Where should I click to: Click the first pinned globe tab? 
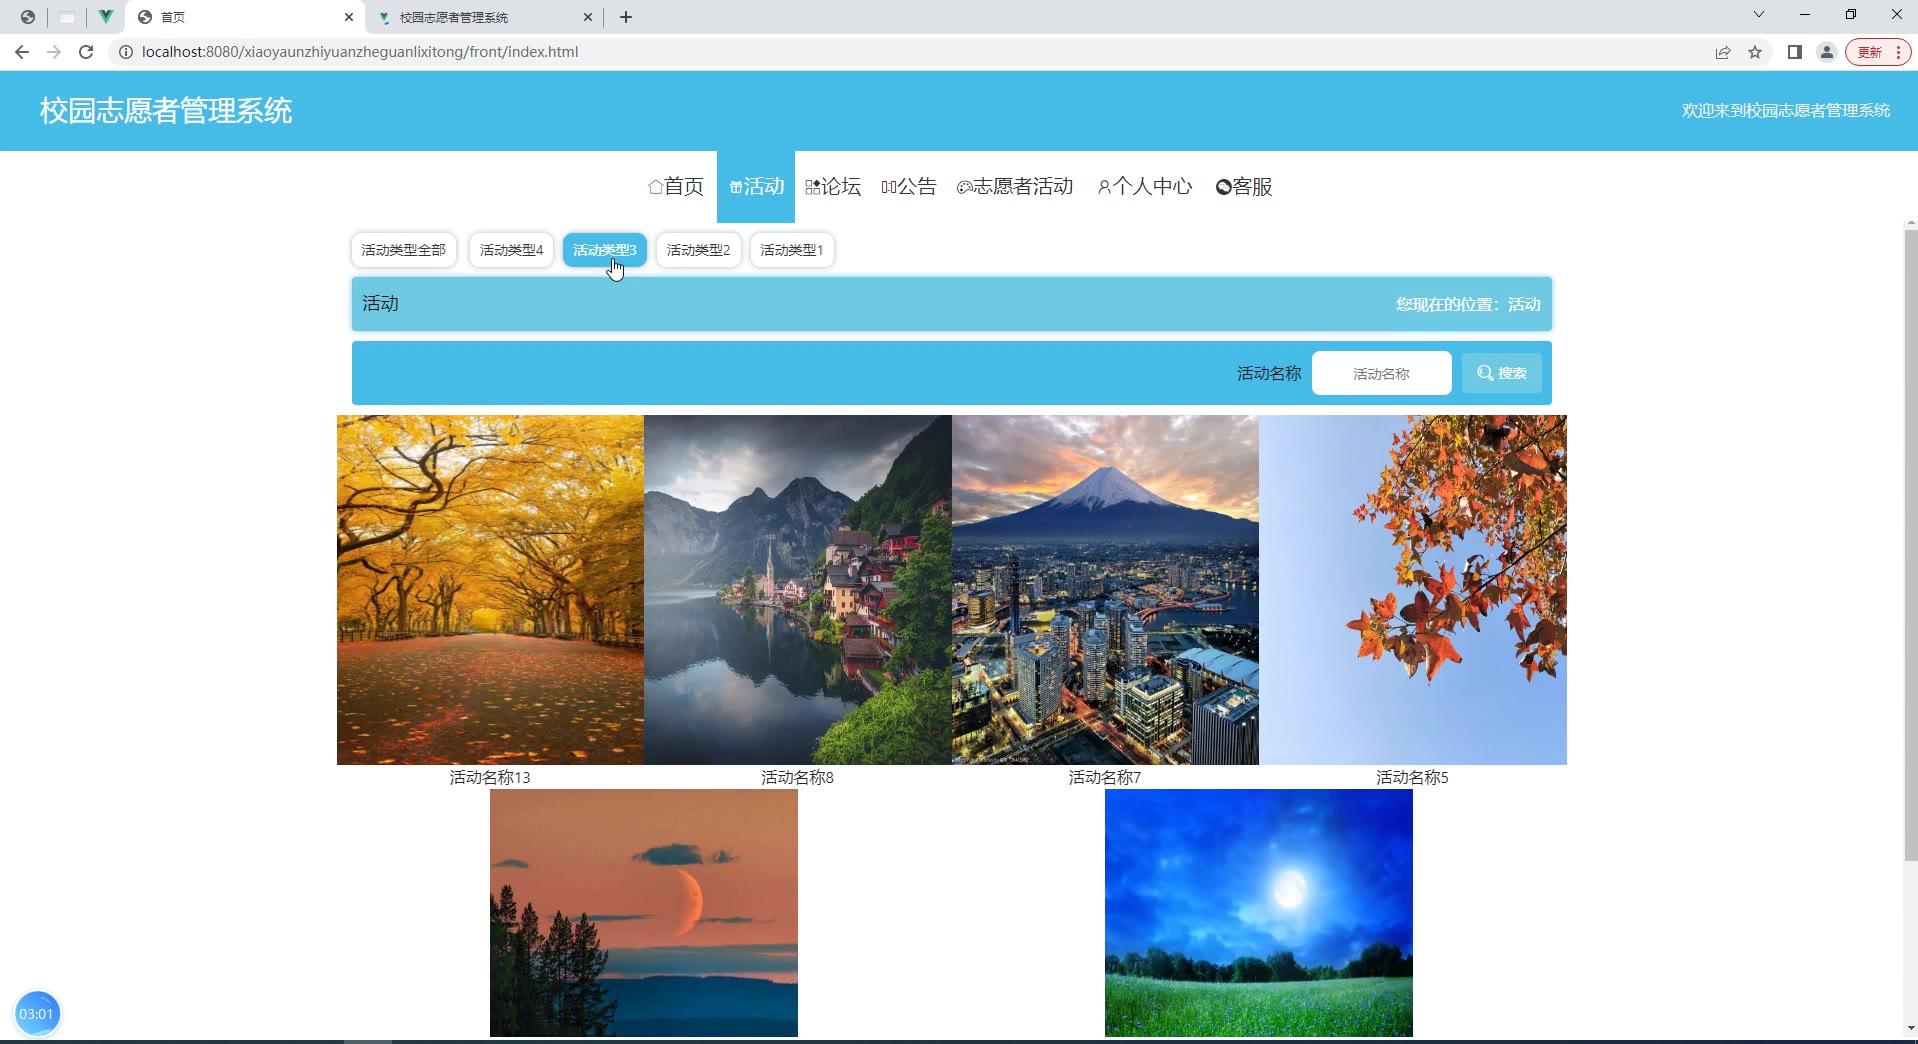tap(28, 17)
